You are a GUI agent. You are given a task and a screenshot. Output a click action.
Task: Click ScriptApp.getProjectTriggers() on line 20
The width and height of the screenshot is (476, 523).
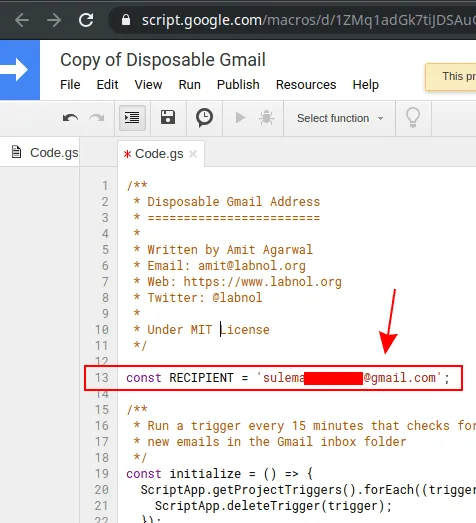tap(249, 490)
